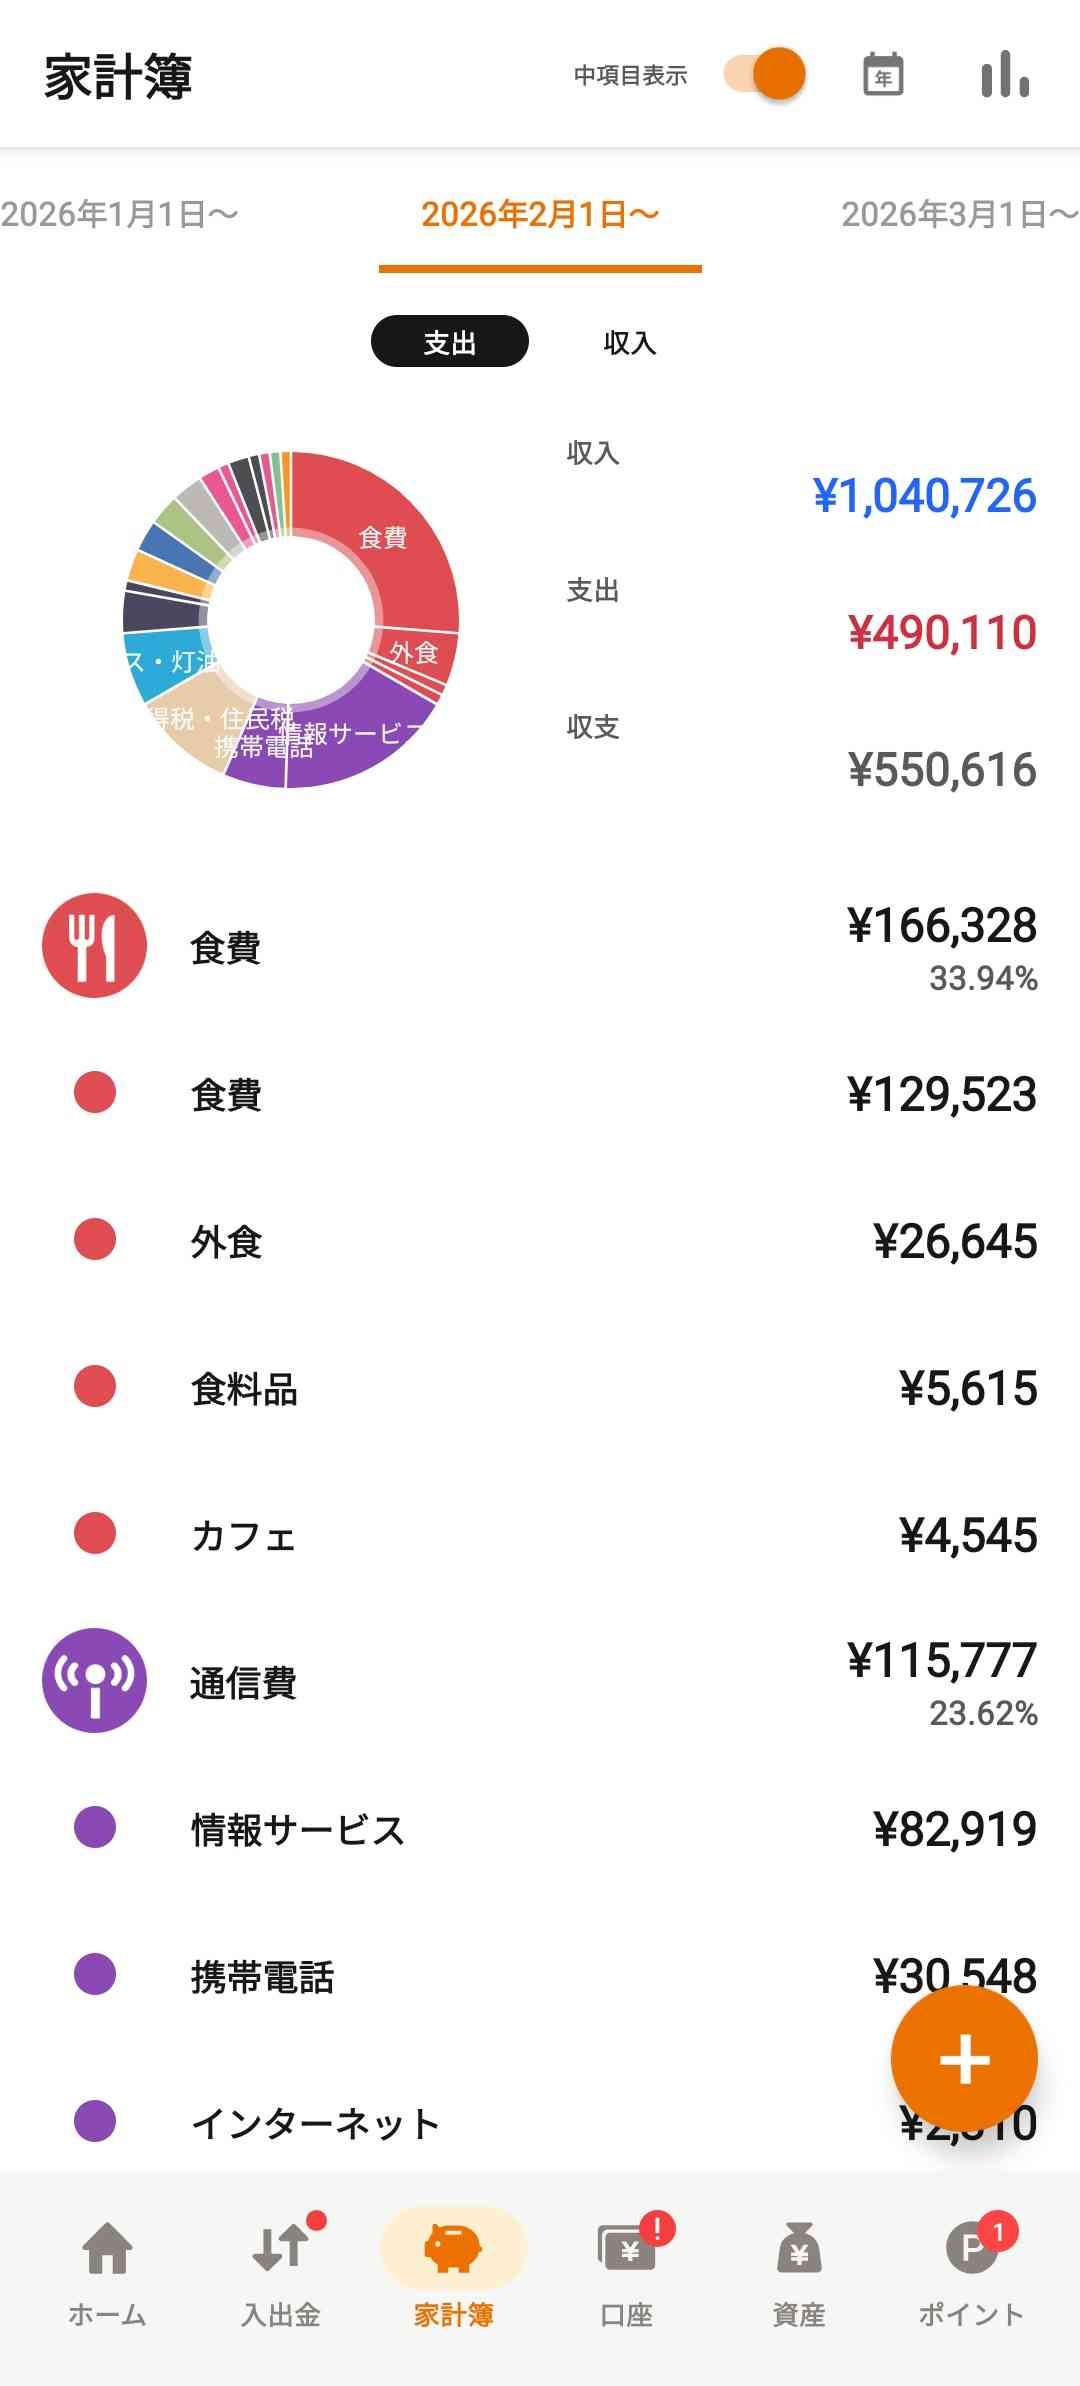Open the 外食 subcategory entry

(540, 1241)
